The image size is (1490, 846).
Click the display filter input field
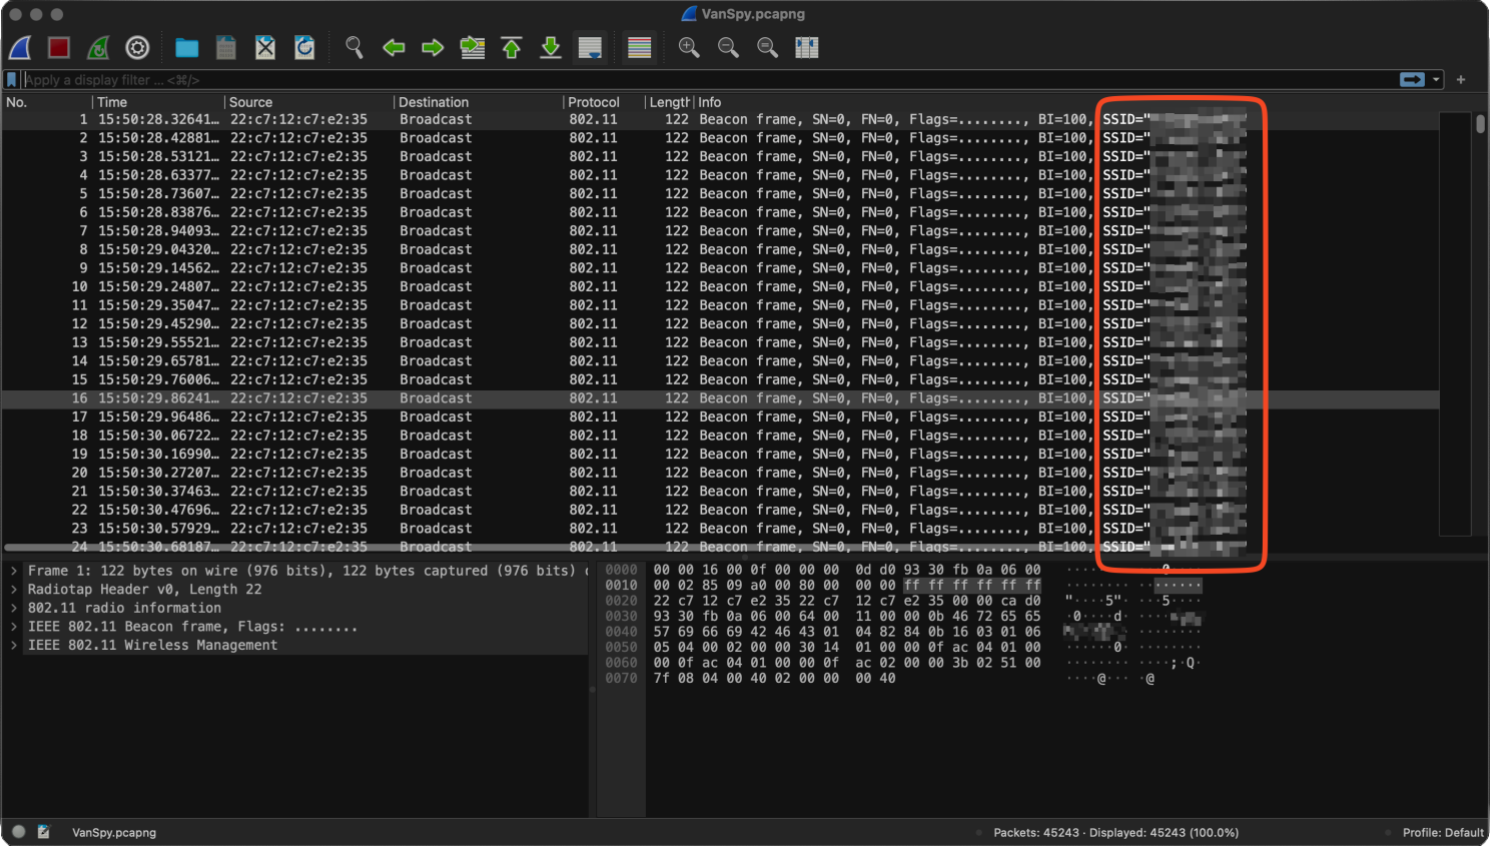pyautogui.click(x=710, y=79)
